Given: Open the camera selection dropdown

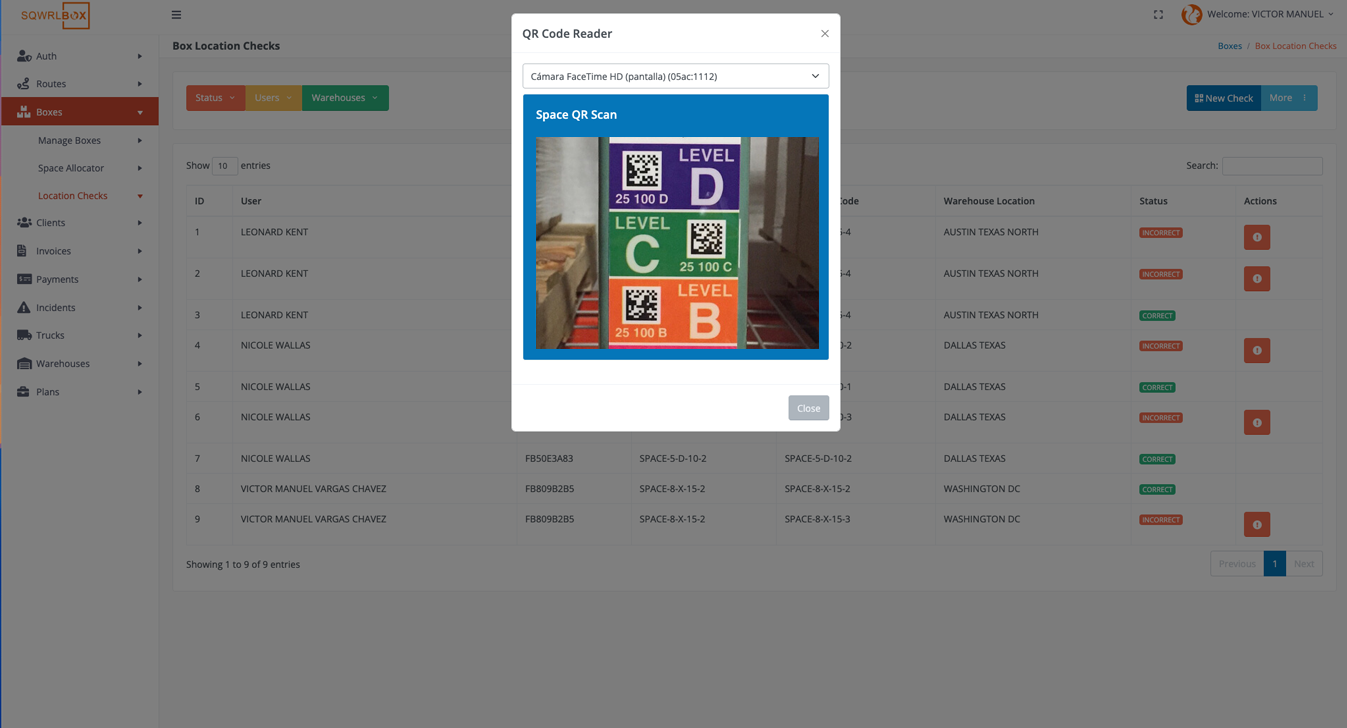Looking at the screenshot, I should pos(675,76).
